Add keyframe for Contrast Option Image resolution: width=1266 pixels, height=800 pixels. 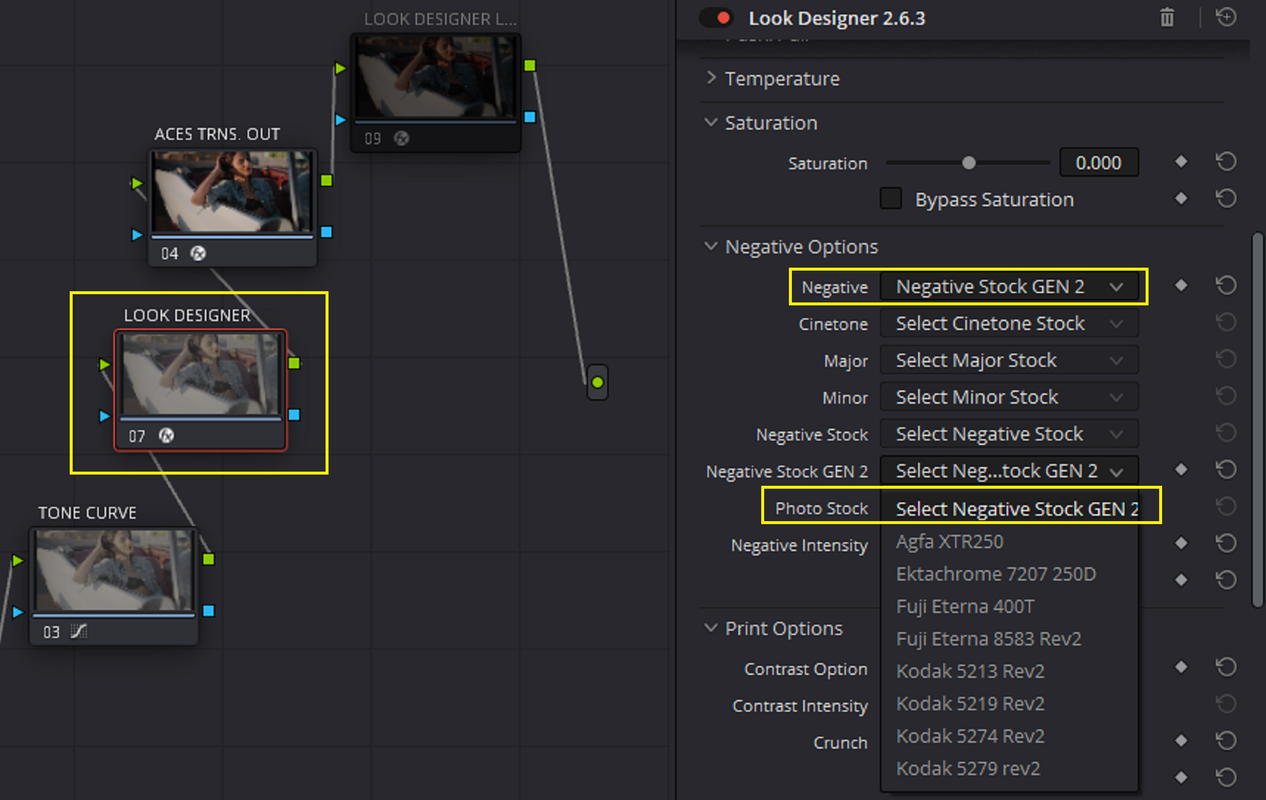1181,668
